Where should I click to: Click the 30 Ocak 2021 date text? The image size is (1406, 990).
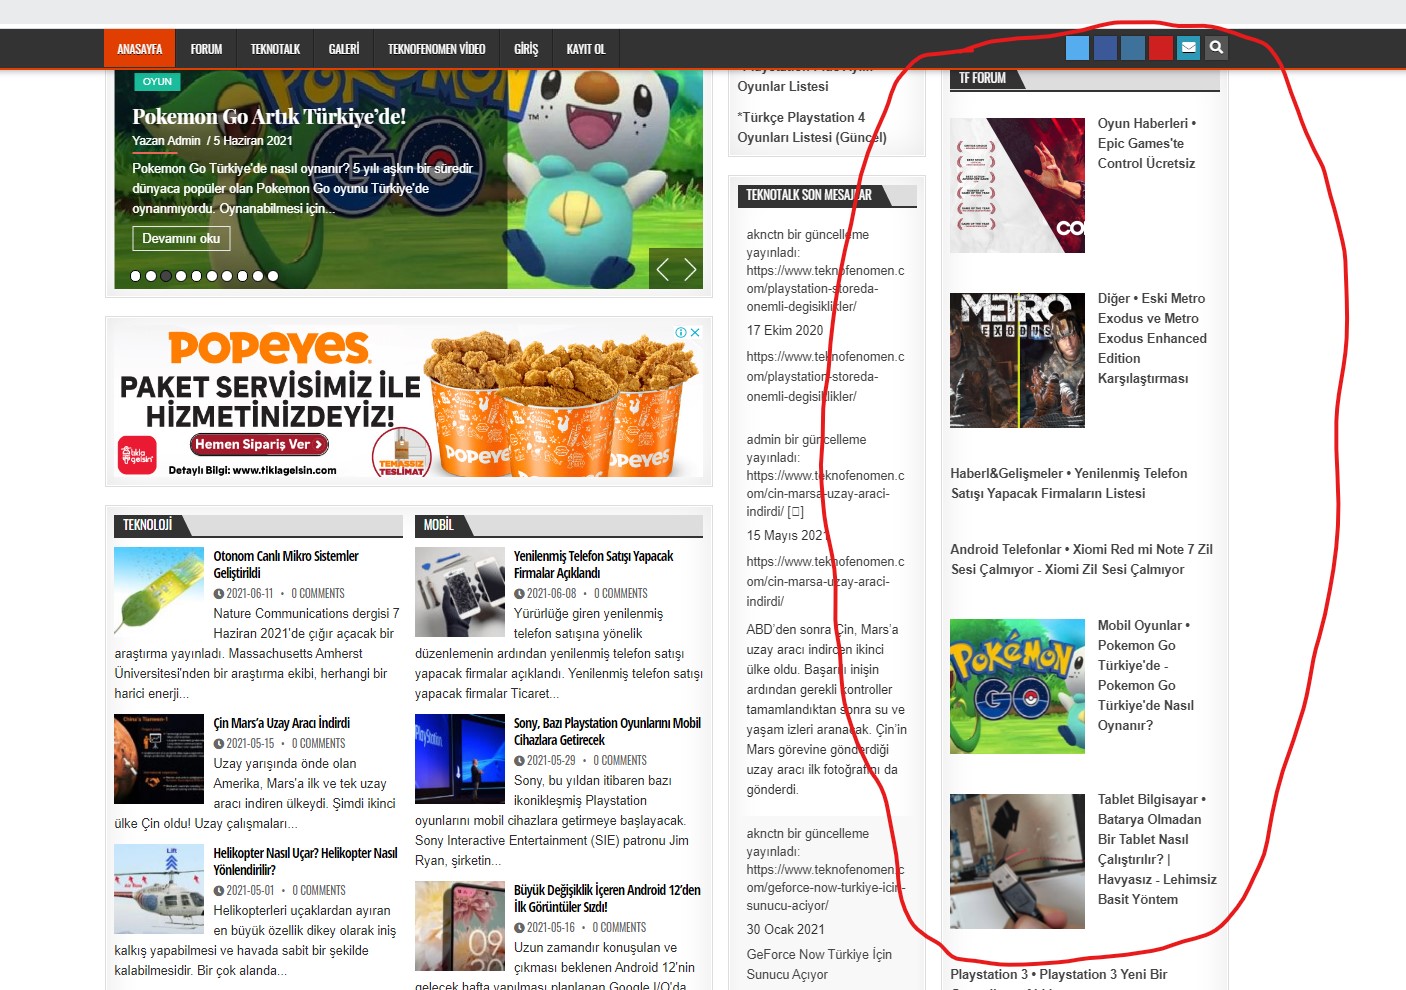click(x=786, y=929)
